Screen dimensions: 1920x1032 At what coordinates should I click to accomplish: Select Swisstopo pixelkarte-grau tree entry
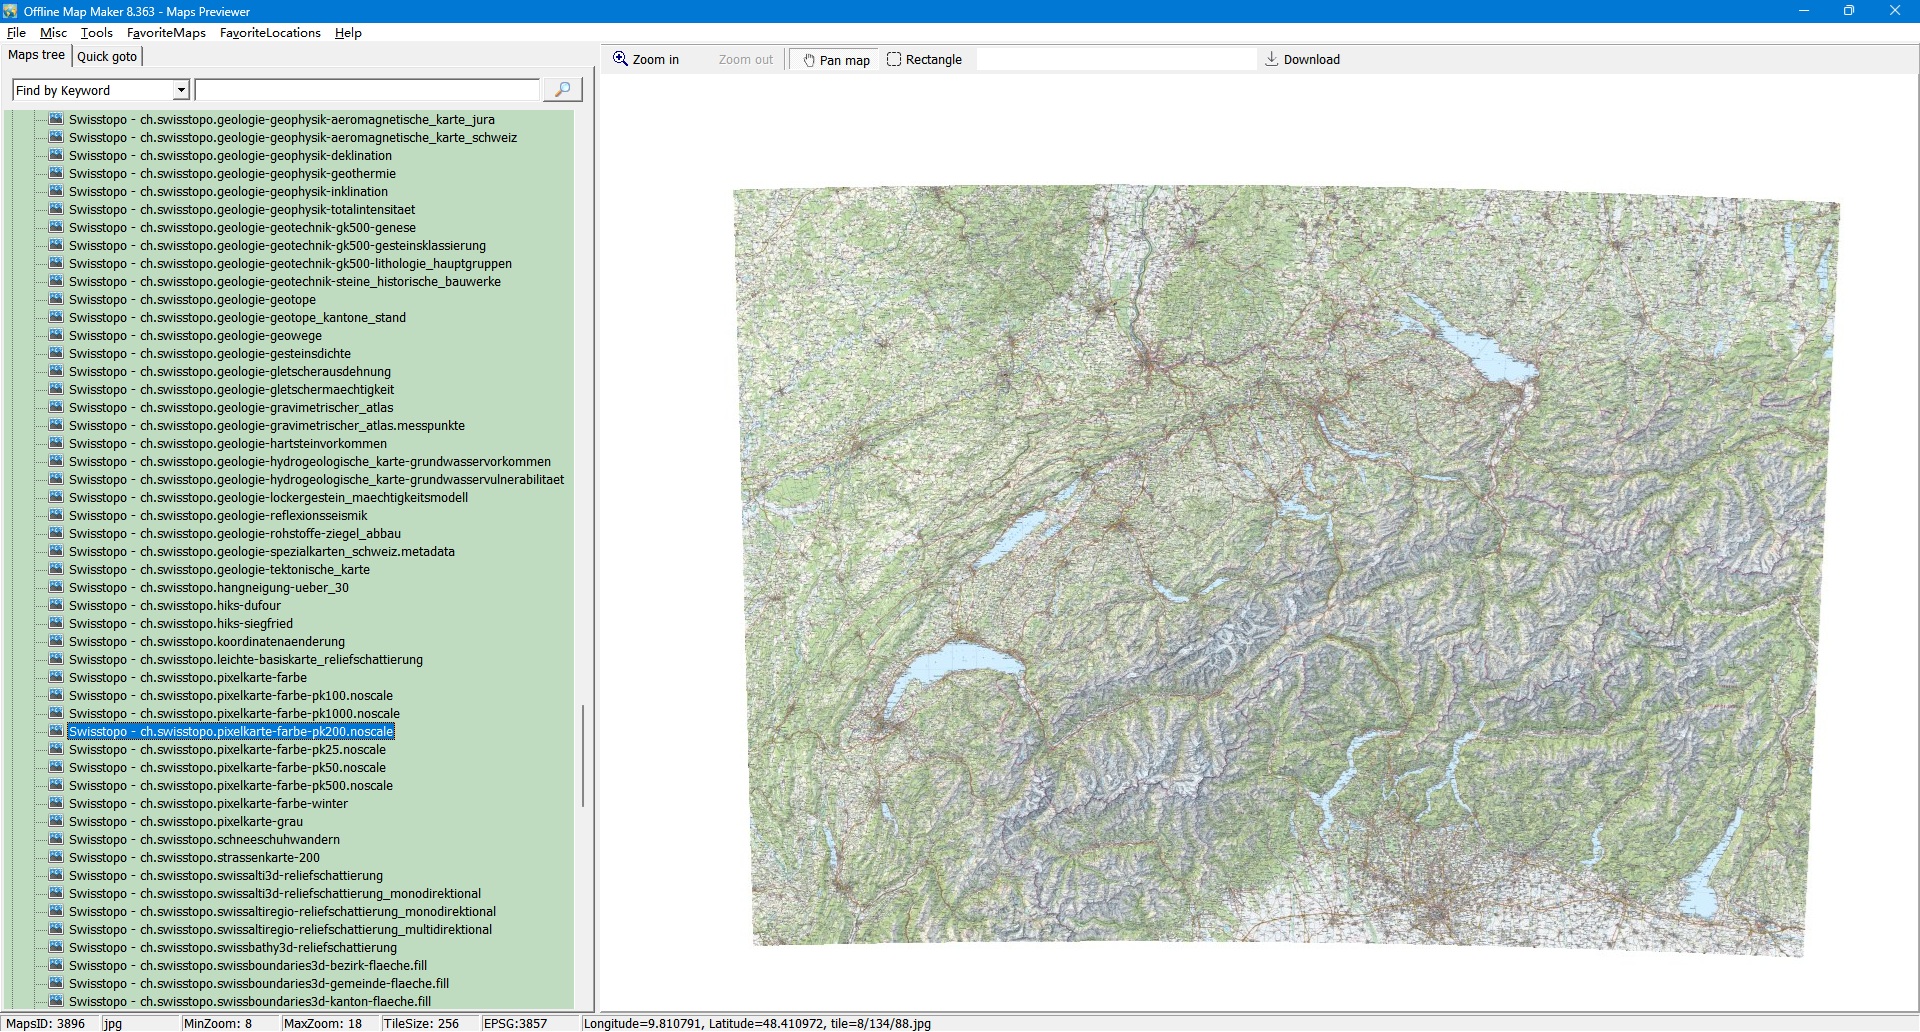[x=186, y=822]
